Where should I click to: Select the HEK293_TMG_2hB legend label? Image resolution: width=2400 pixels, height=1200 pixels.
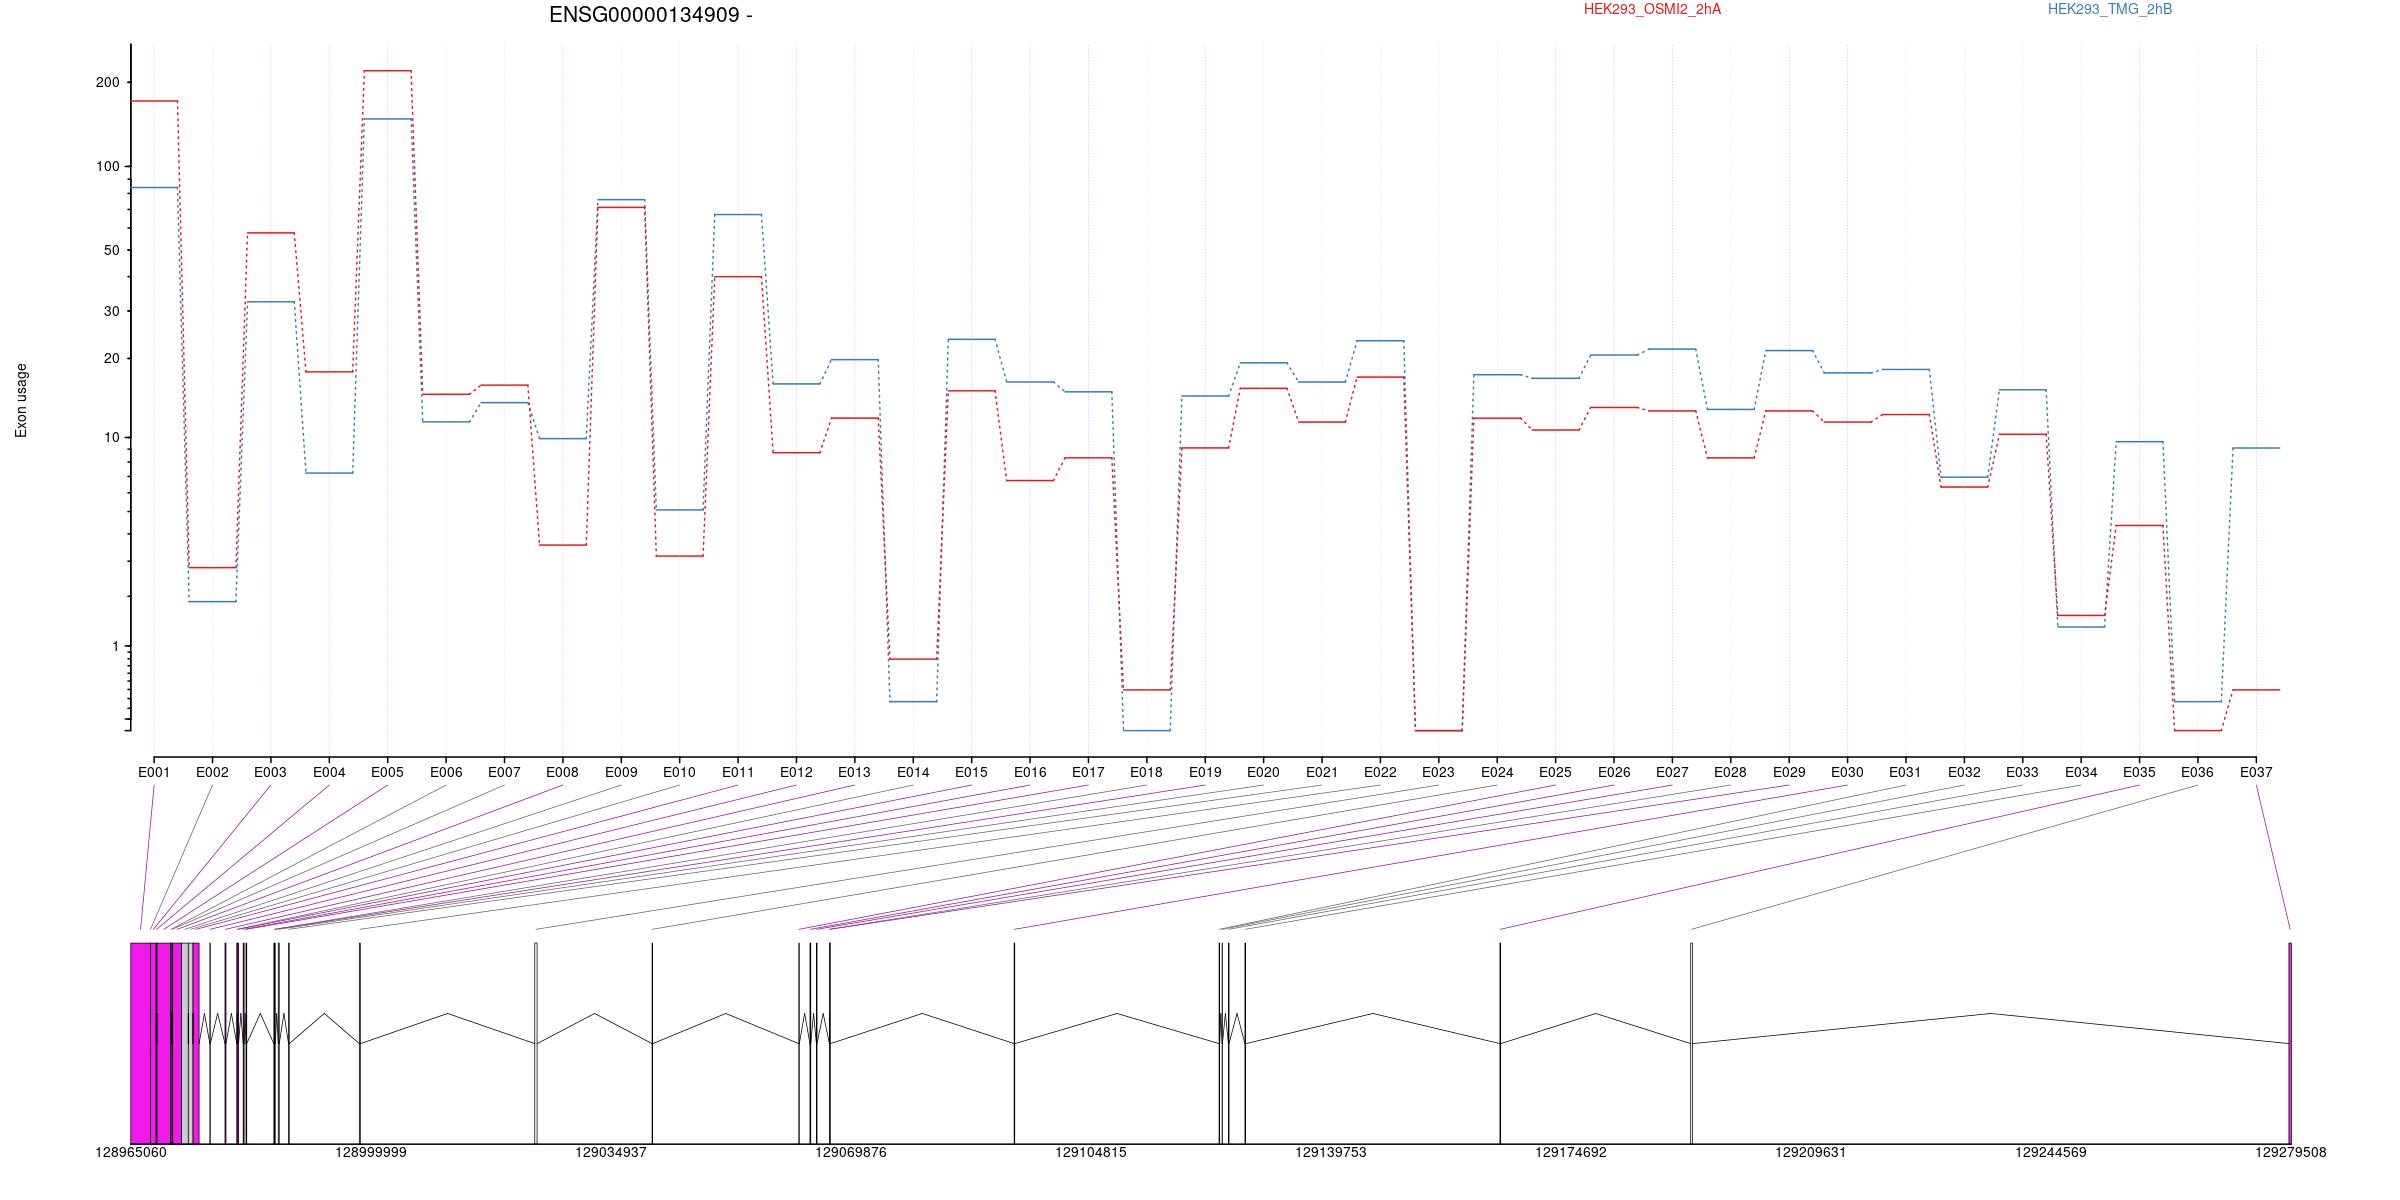tap(2110, 9)
